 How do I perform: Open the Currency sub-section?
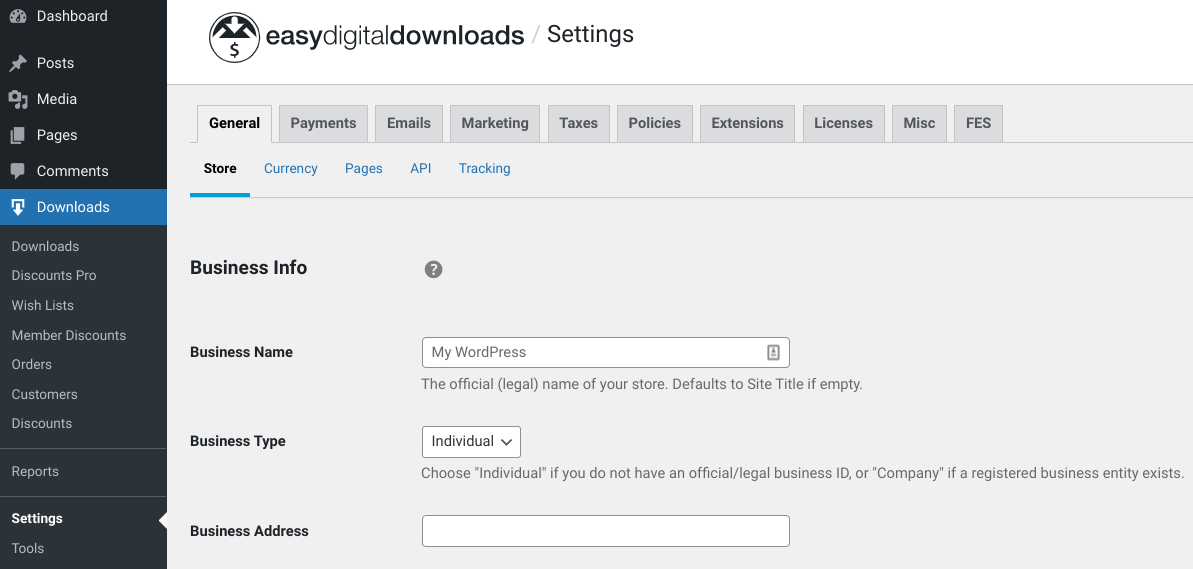click(291, 169)
